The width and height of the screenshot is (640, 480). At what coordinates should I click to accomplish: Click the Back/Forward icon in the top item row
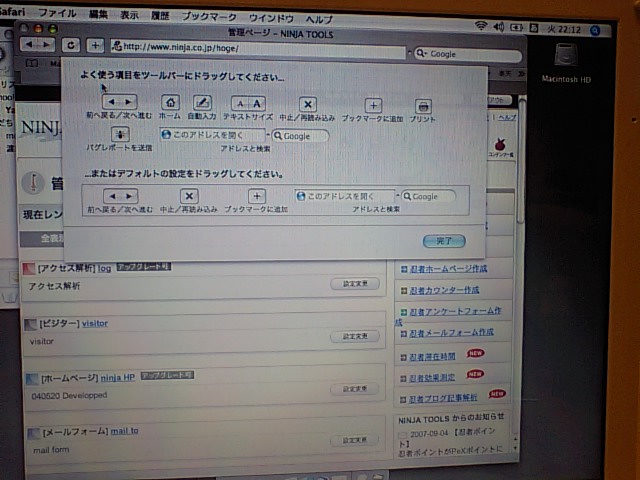120,102
